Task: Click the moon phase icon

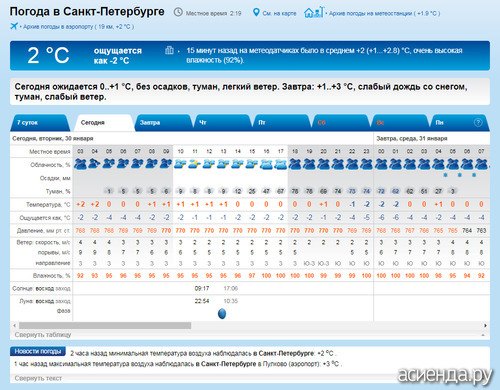Action: [x=222, y=314]
